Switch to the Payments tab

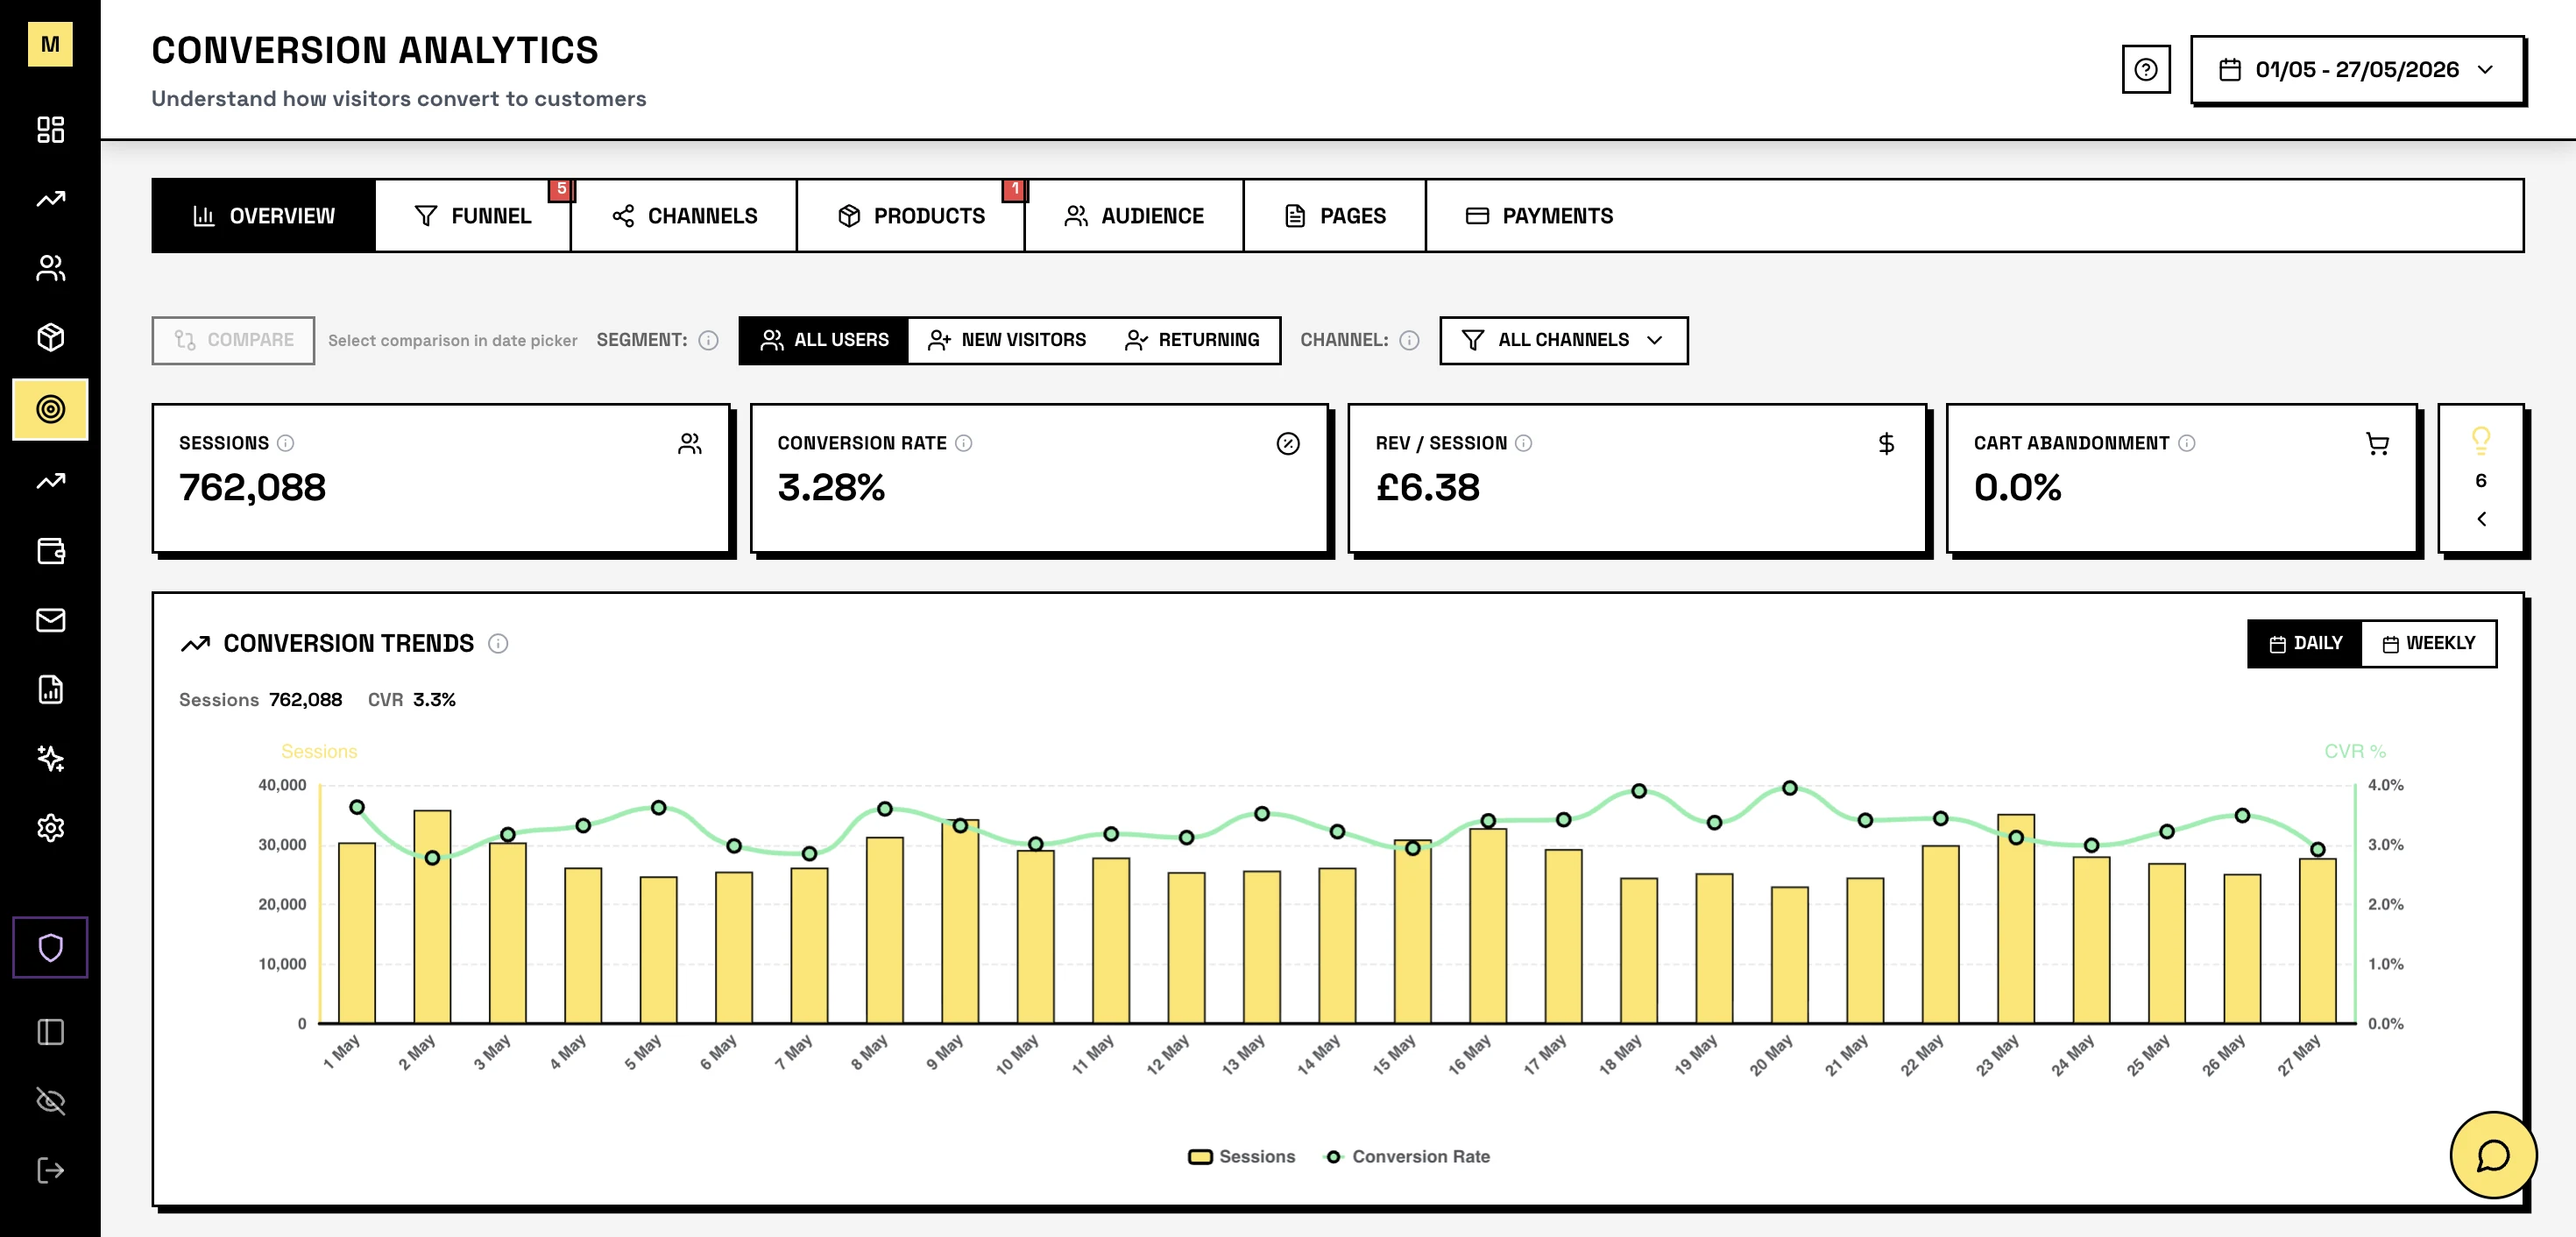[x=1539, y=216]
